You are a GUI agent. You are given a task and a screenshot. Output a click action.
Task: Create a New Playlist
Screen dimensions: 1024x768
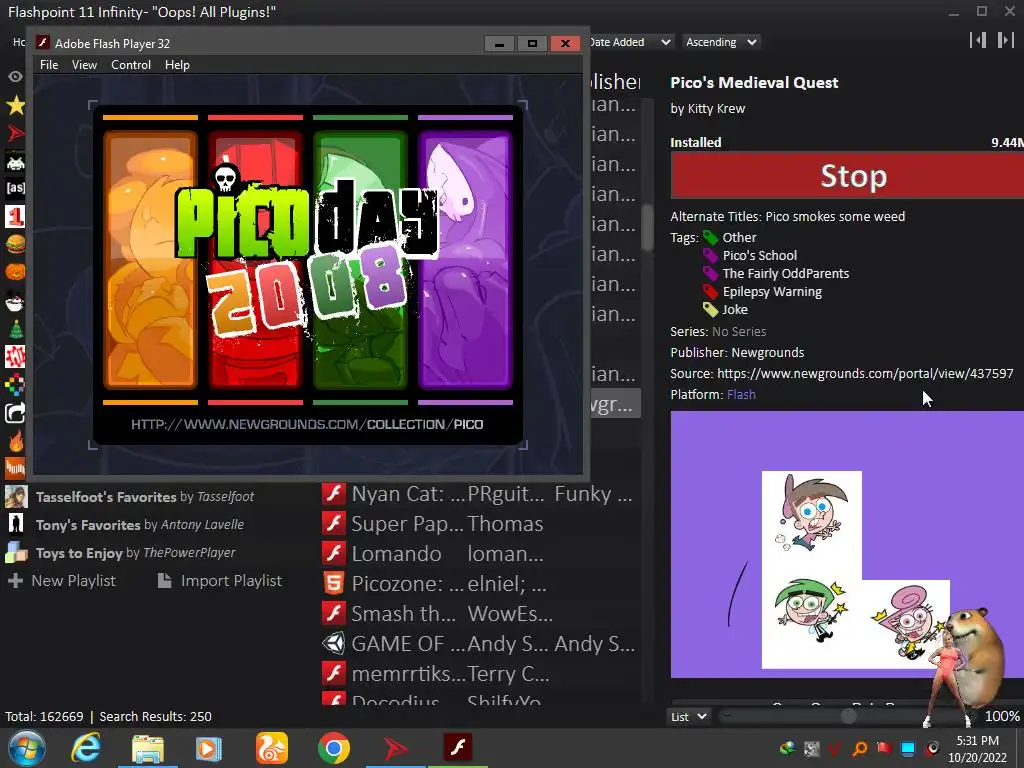(x=61, y=581)
